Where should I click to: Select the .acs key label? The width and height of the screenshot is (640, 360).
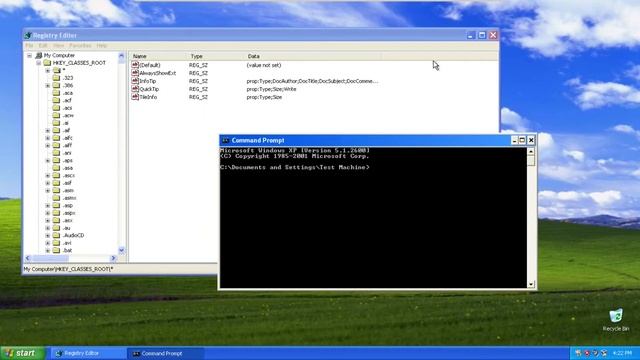(67, 108)
